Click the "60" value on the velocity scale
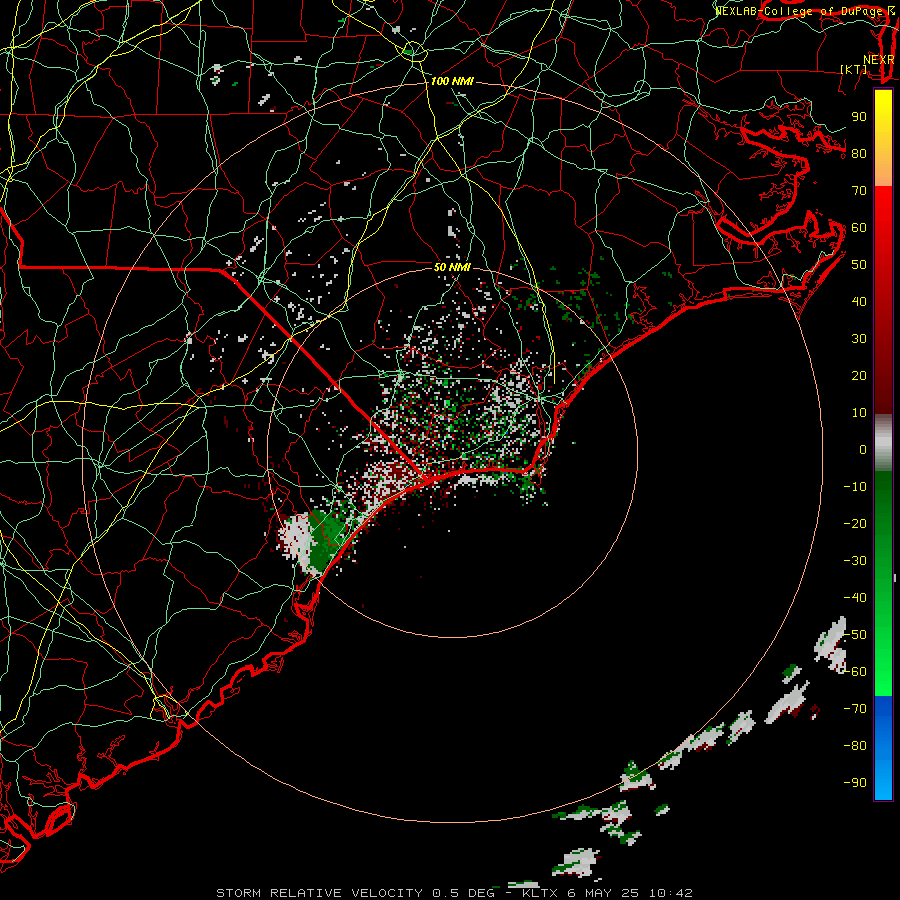This screenshot has height=900, width=900. [859, 228]
